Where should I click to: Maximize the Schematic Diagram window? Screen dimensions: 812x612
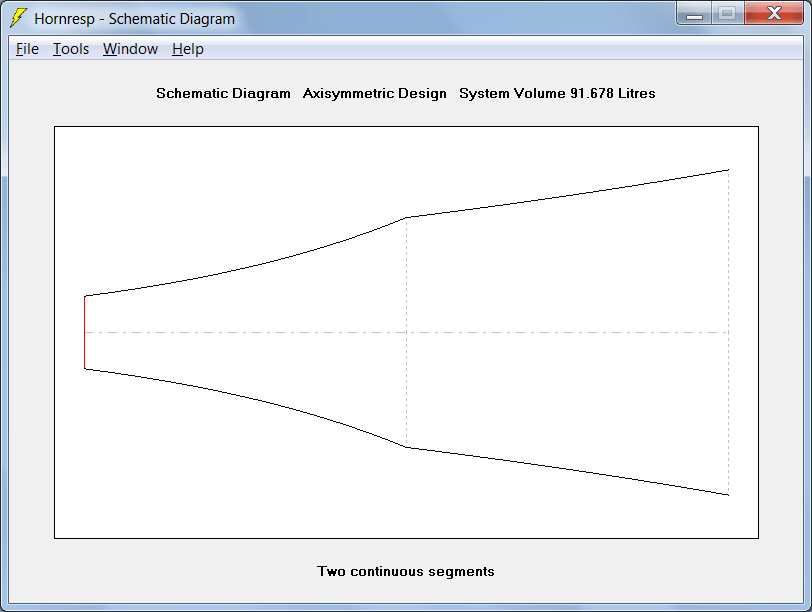click(x=728, y=13)
